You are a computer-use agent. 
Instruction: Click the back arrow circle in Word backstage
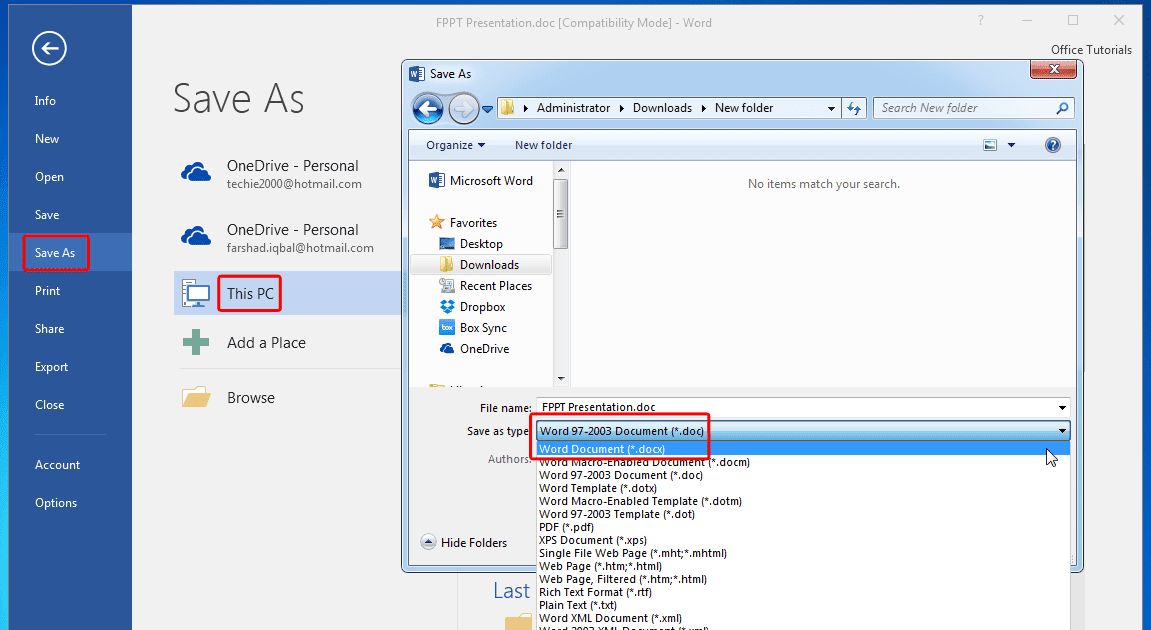point(49,48)
